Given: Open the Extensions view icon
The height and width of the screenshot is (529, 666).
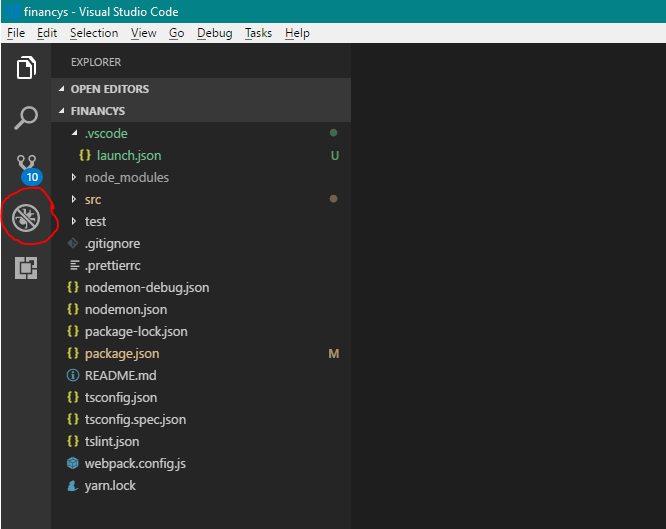Looking at the screenshot, I should click(x=26, y=268).
